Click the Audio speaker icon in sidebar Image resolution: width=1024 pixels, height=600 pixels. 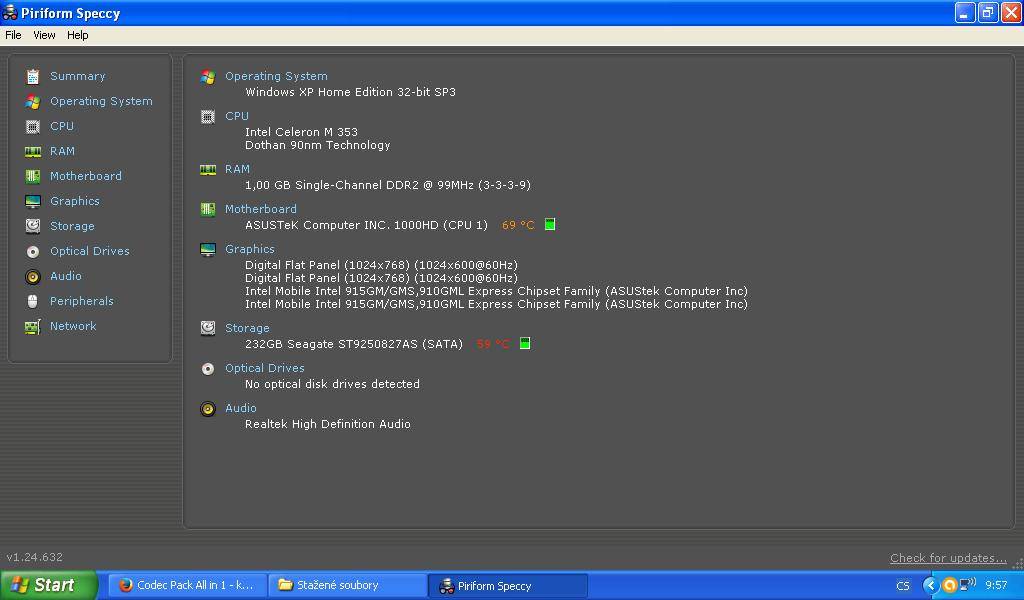click(x=33, y=277)
